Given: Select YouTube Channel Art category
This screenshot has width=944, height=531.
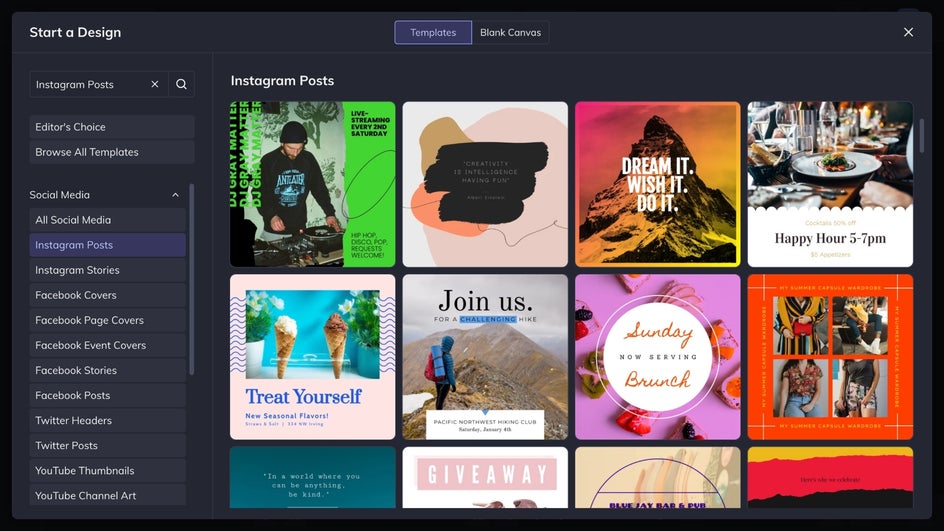Looking at the screenshot, I should (x=108, y=495).
